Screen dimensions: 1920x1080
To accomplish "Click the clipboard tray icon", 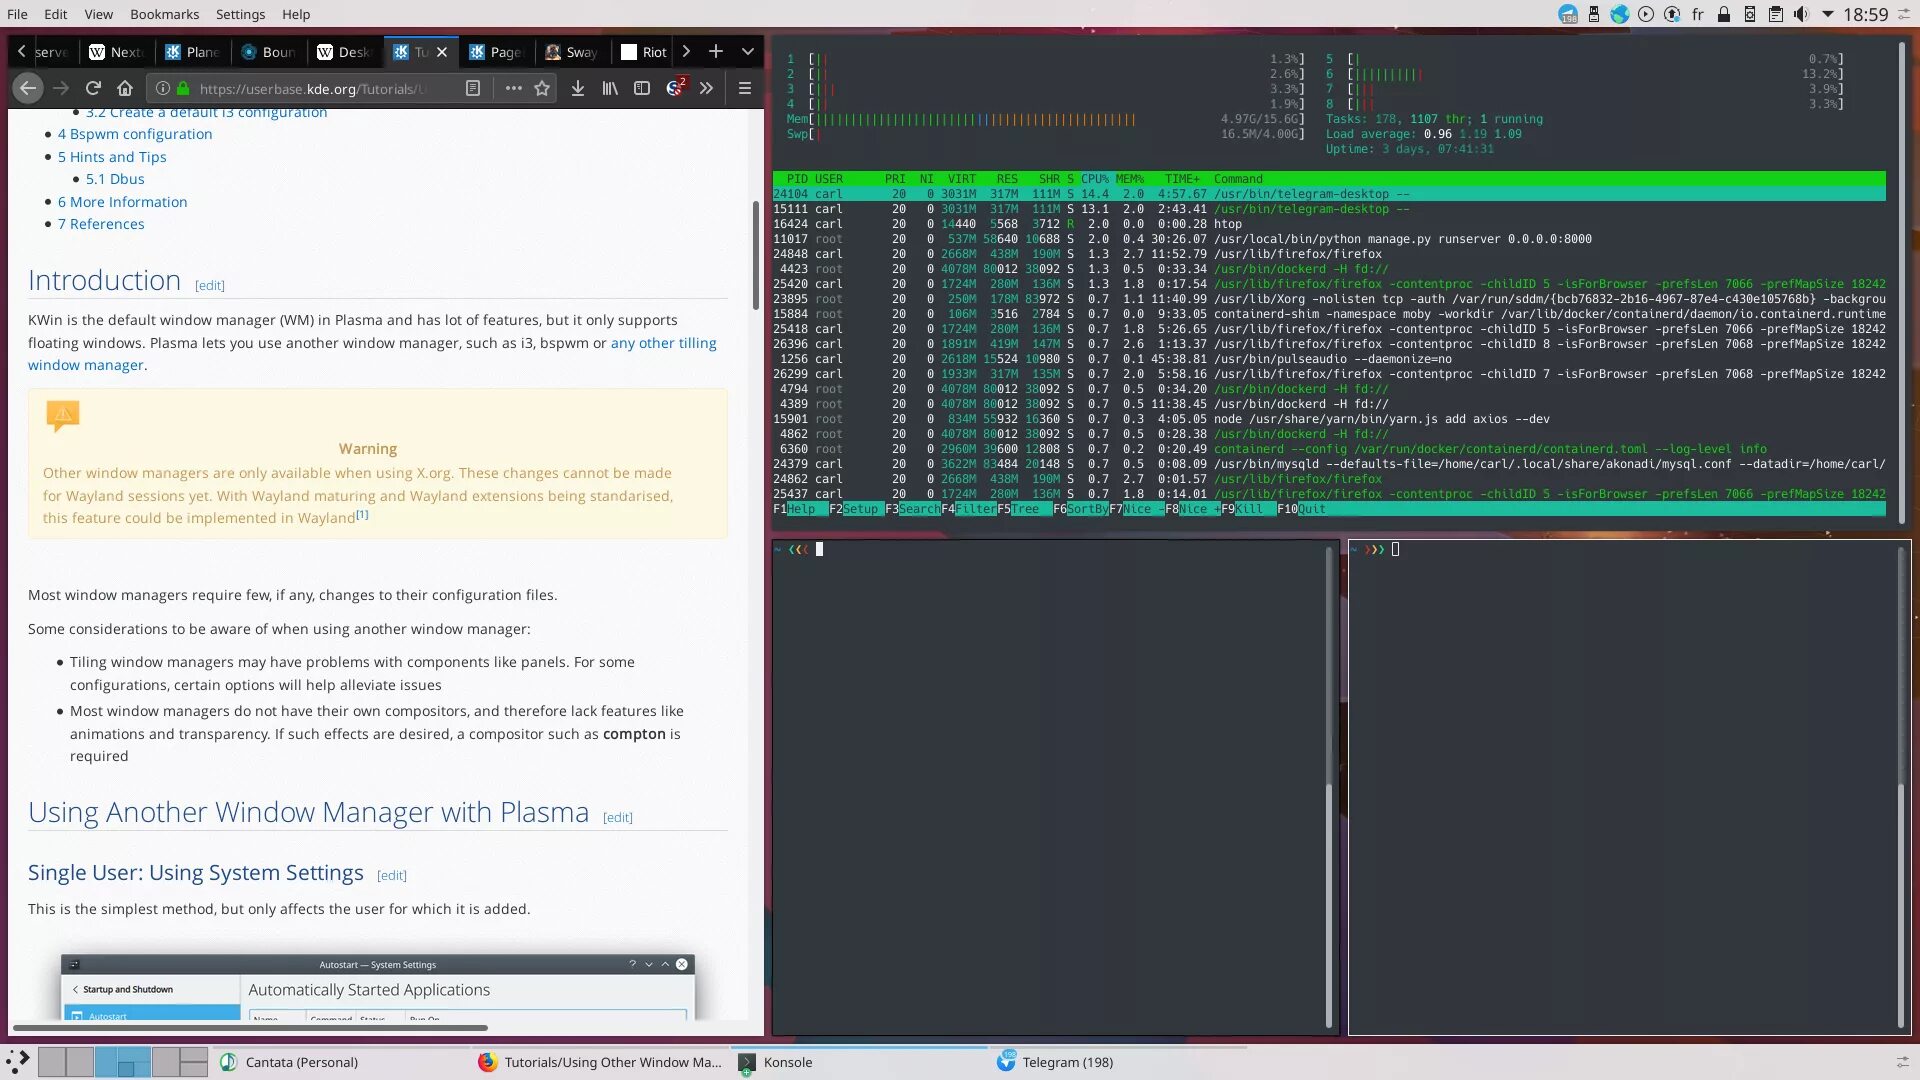I will click(x=1775, y=14).
